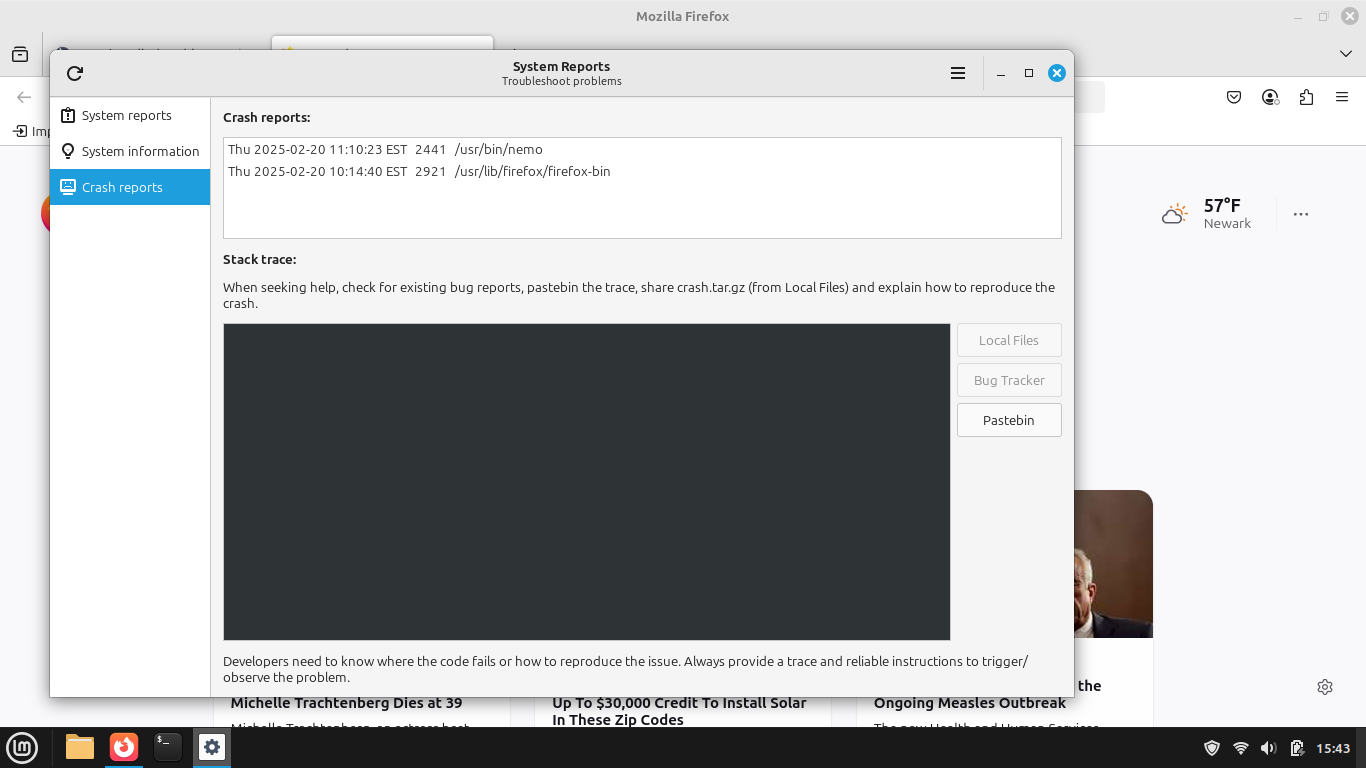1366x768 pixels.
Task: Open the Firefox extensions puzzle icon
Action: 1306,97
